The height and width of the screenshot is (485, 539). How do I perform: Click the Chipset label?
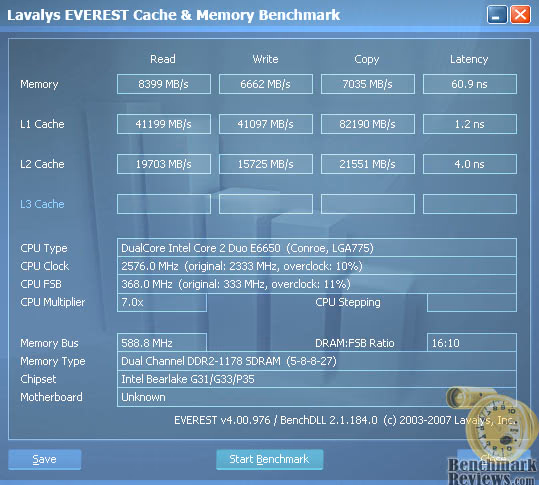(38, 379)
